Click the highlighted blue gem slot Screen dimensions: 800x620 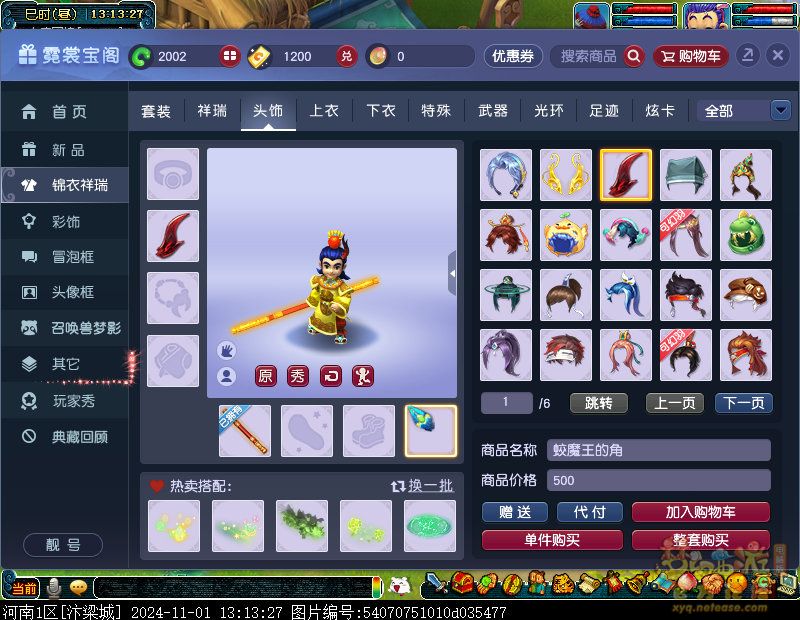(x=431, y=431)
